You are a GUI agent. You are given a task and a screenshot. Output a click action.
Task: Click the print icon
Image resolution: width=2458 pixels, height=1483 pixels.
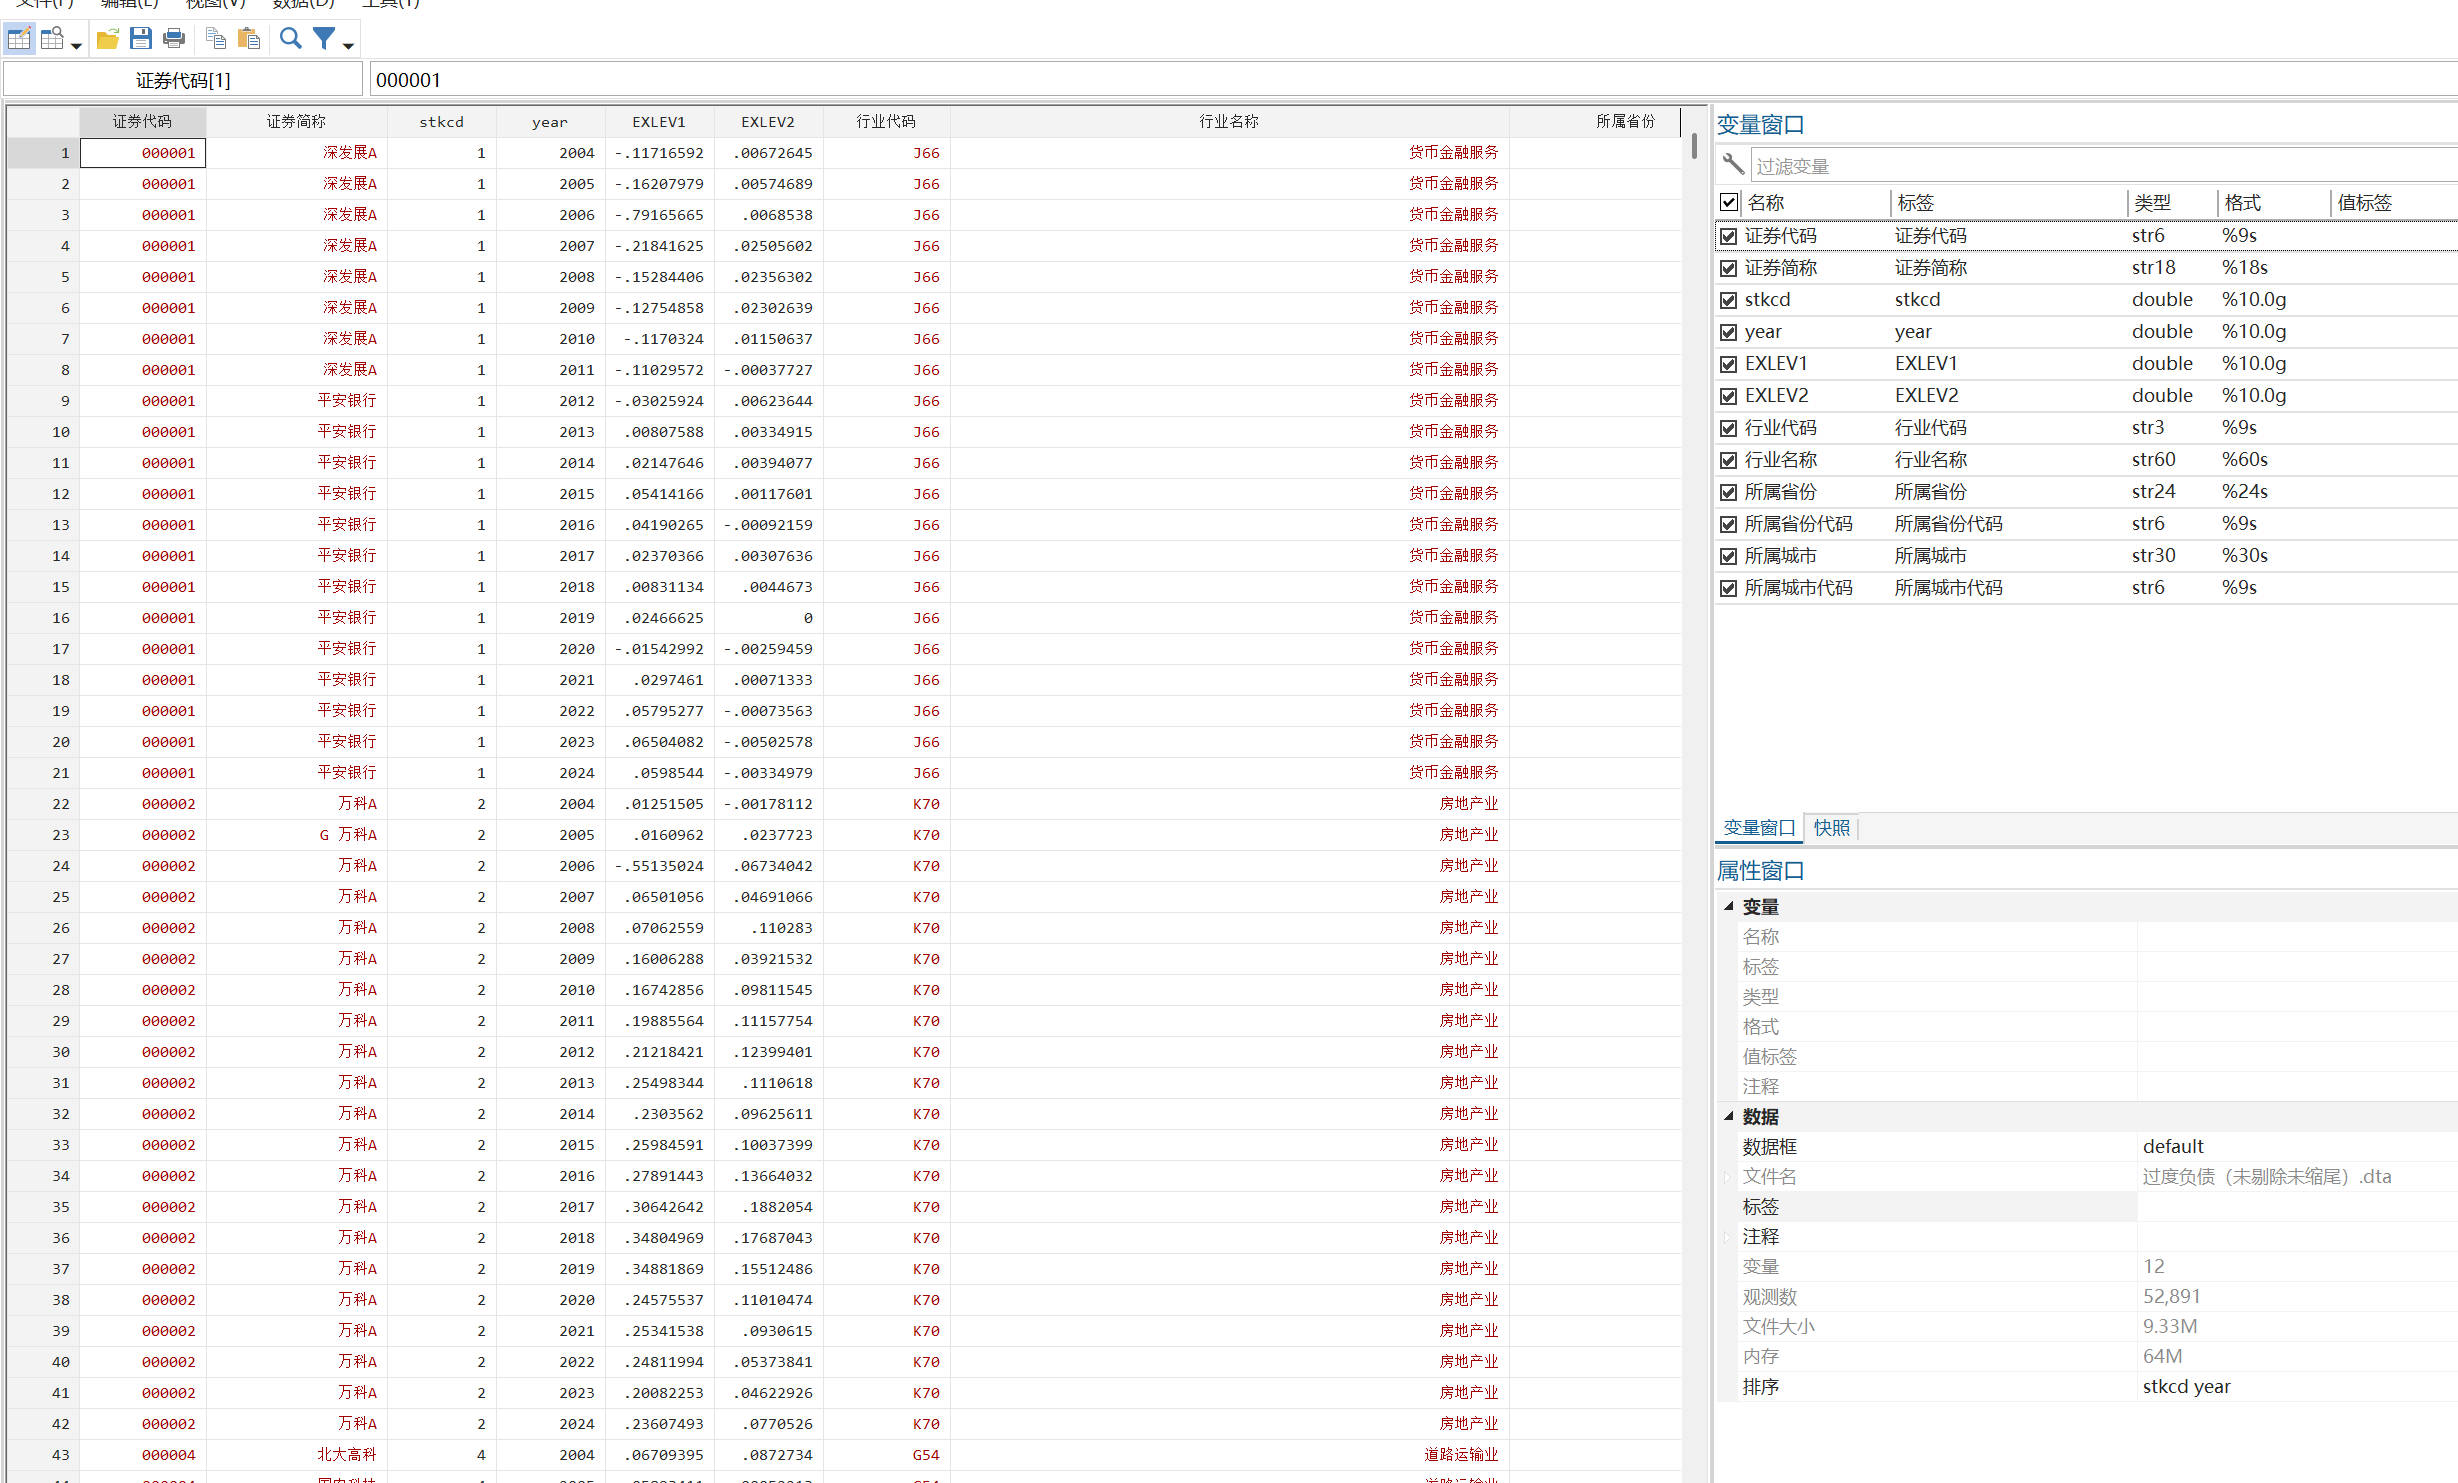tap(174, 39)
